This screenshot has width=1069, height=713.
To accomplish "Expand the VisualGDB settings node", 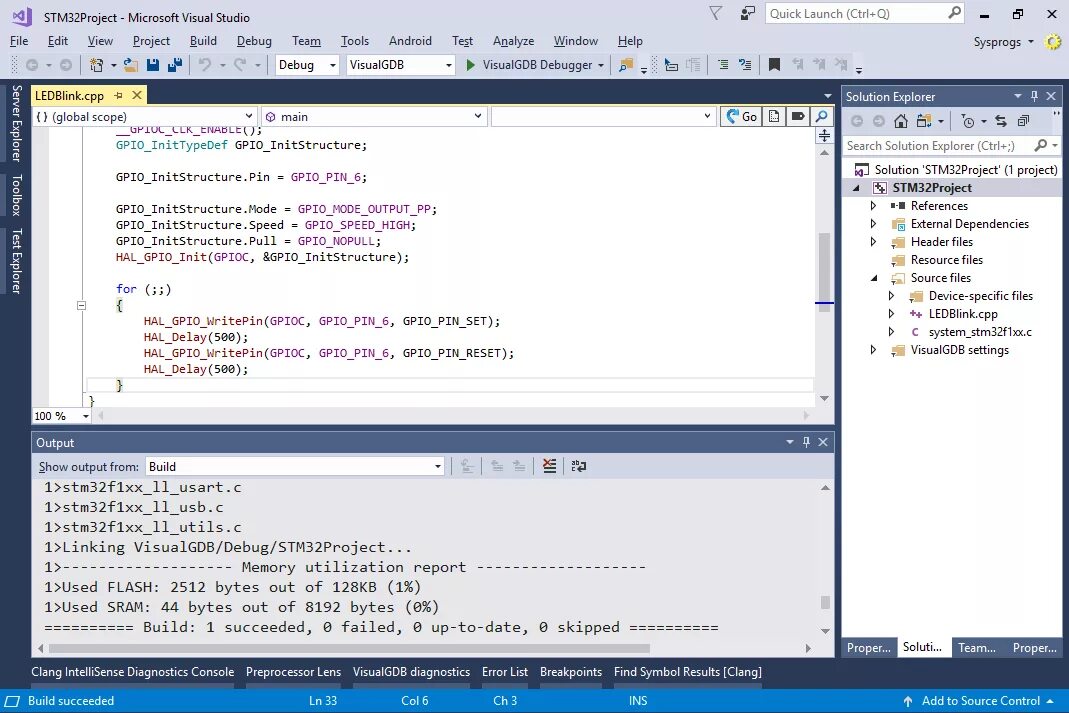I will tap(873, 350).
